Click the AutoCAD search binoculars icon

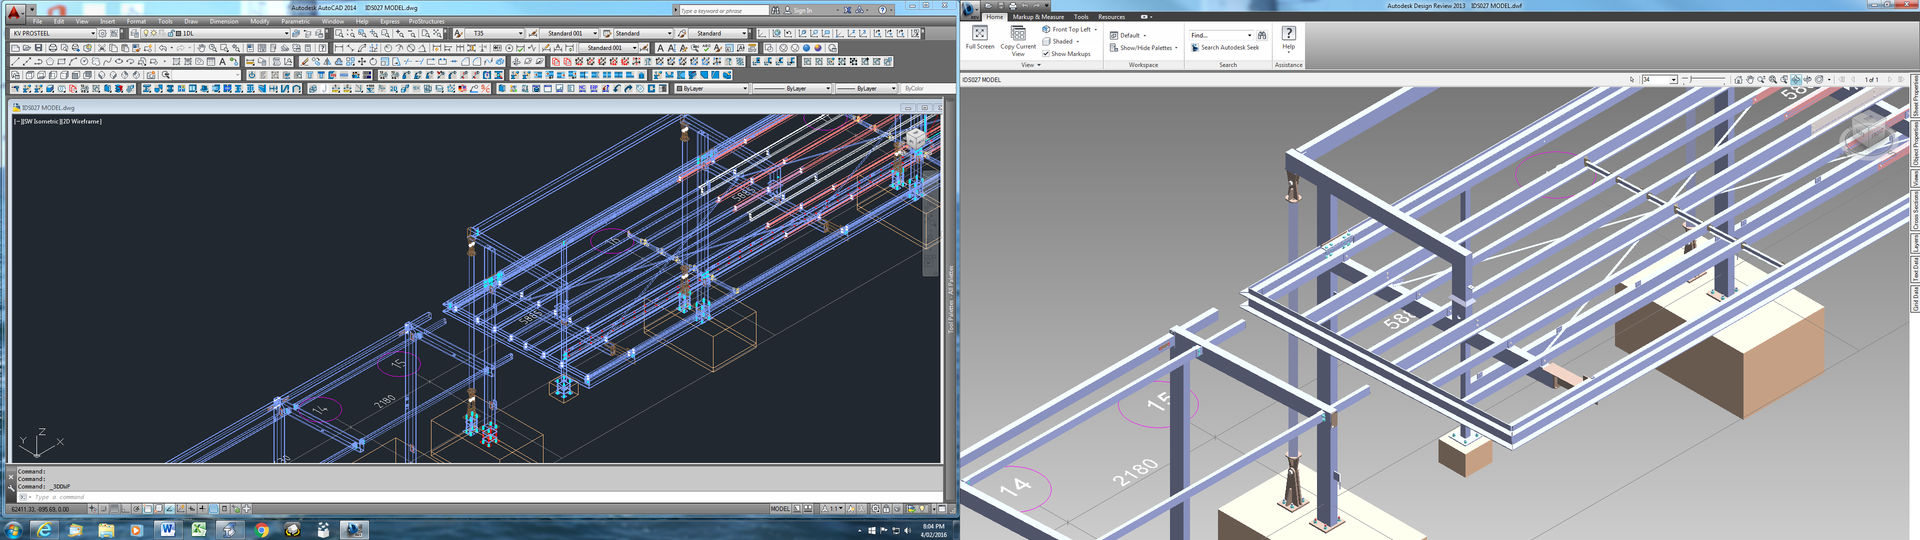(776, 10)
